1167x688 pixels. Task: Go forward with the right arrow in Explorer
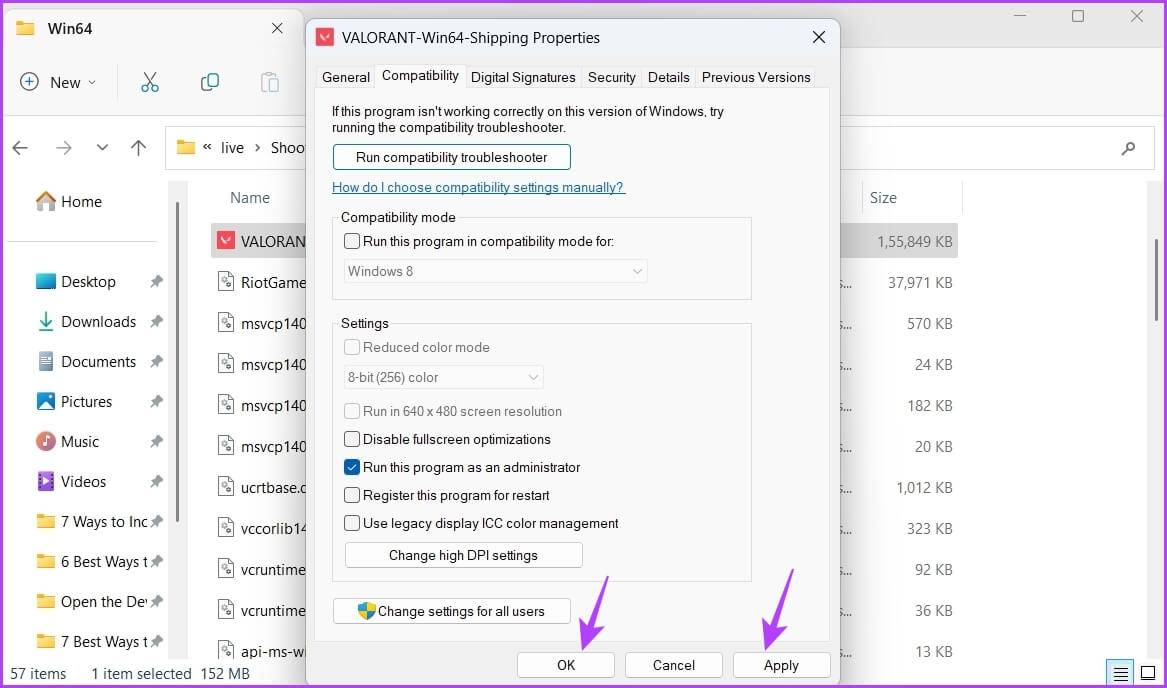coord(64,147)
